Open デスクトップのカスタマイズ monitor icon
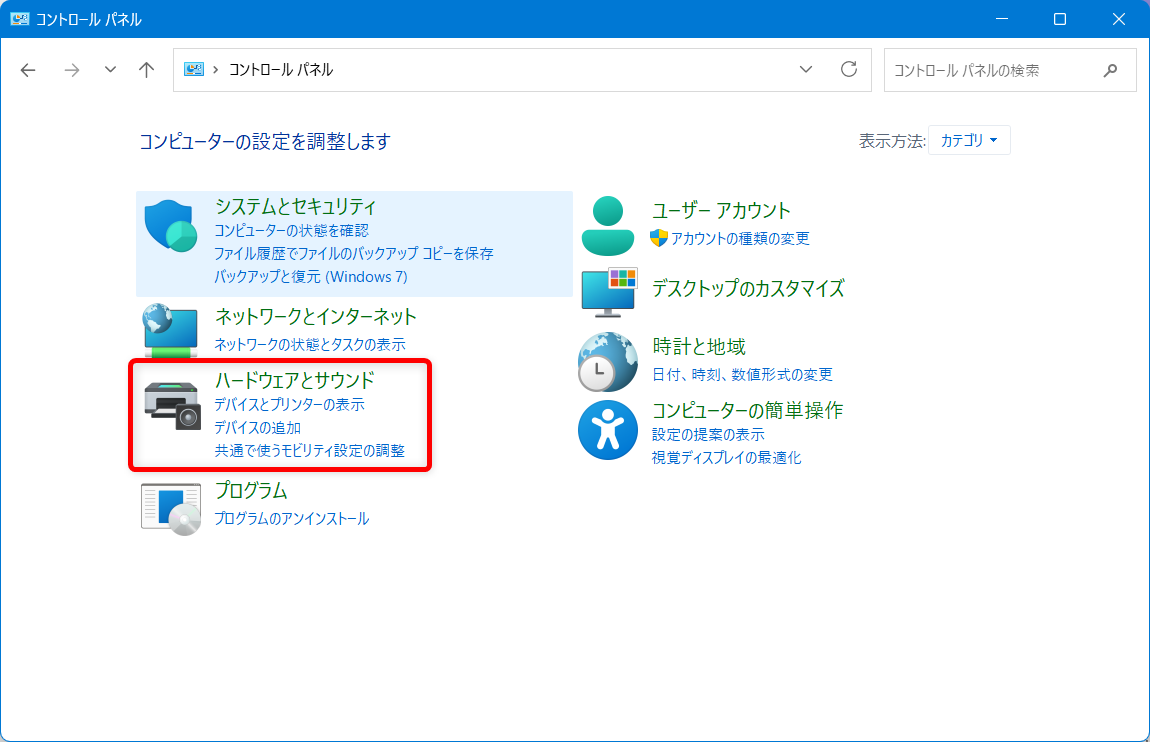 (608, 290)
